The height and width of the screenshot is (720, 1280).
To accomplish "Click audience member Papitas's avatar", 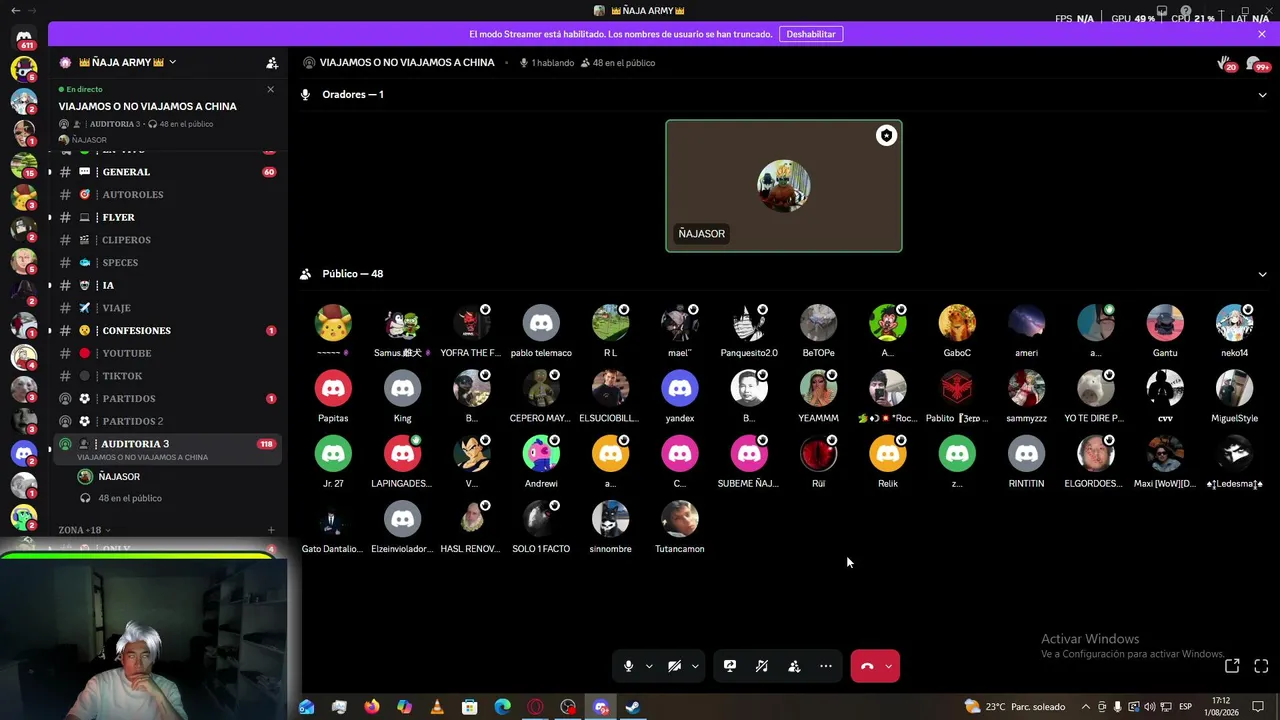I will click(333, 388).
